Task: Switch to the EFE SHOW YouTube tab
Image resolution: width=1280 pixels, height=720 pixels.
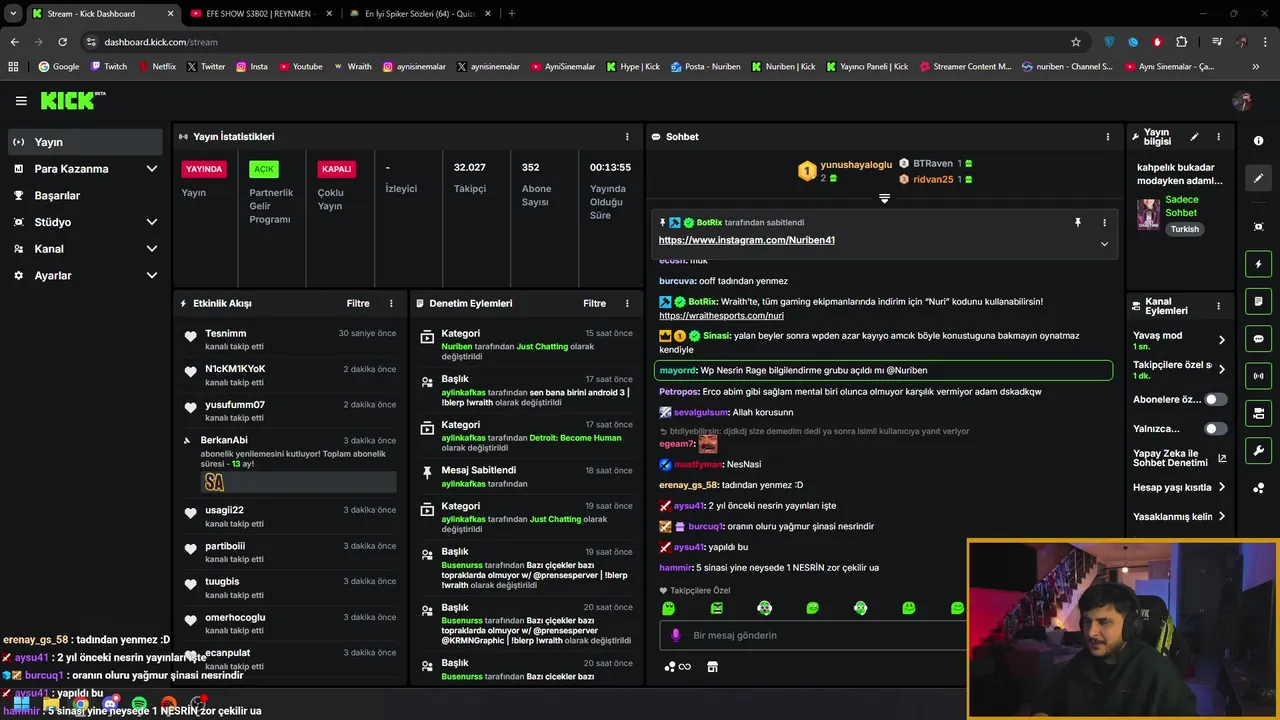Action: coord(259,14)
